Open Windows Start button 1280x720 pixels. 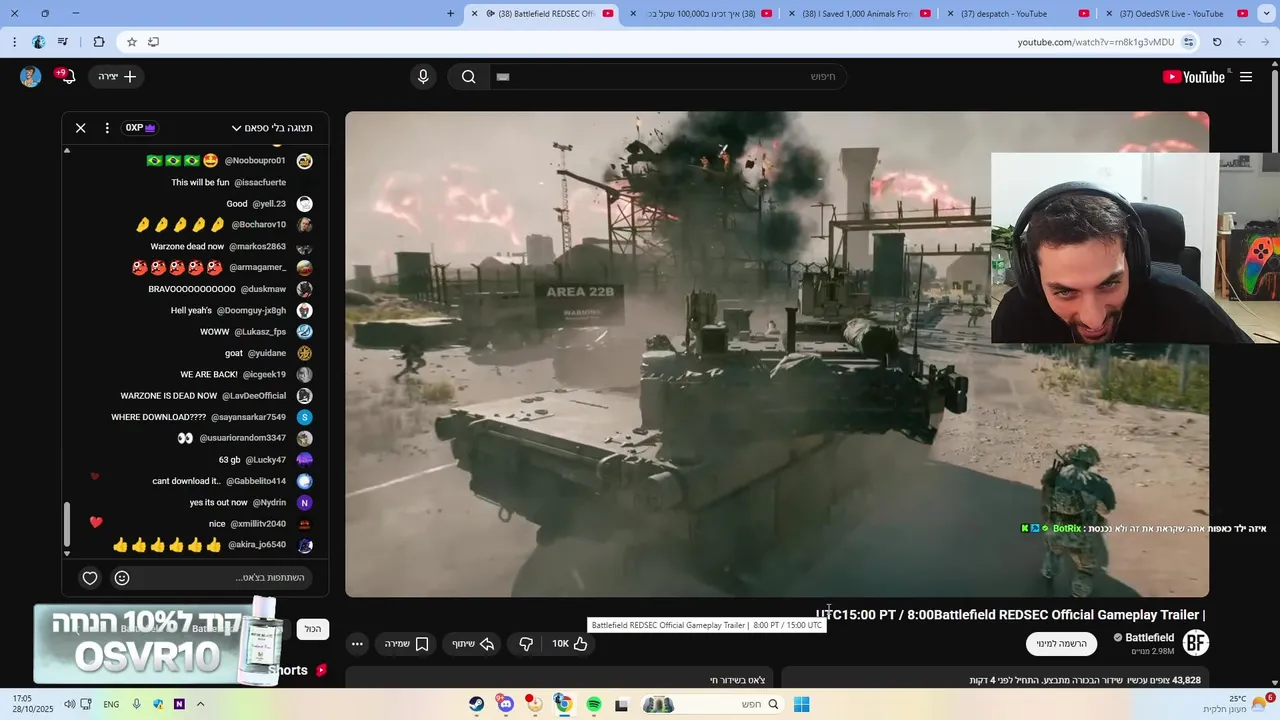(x=801, y=704)
